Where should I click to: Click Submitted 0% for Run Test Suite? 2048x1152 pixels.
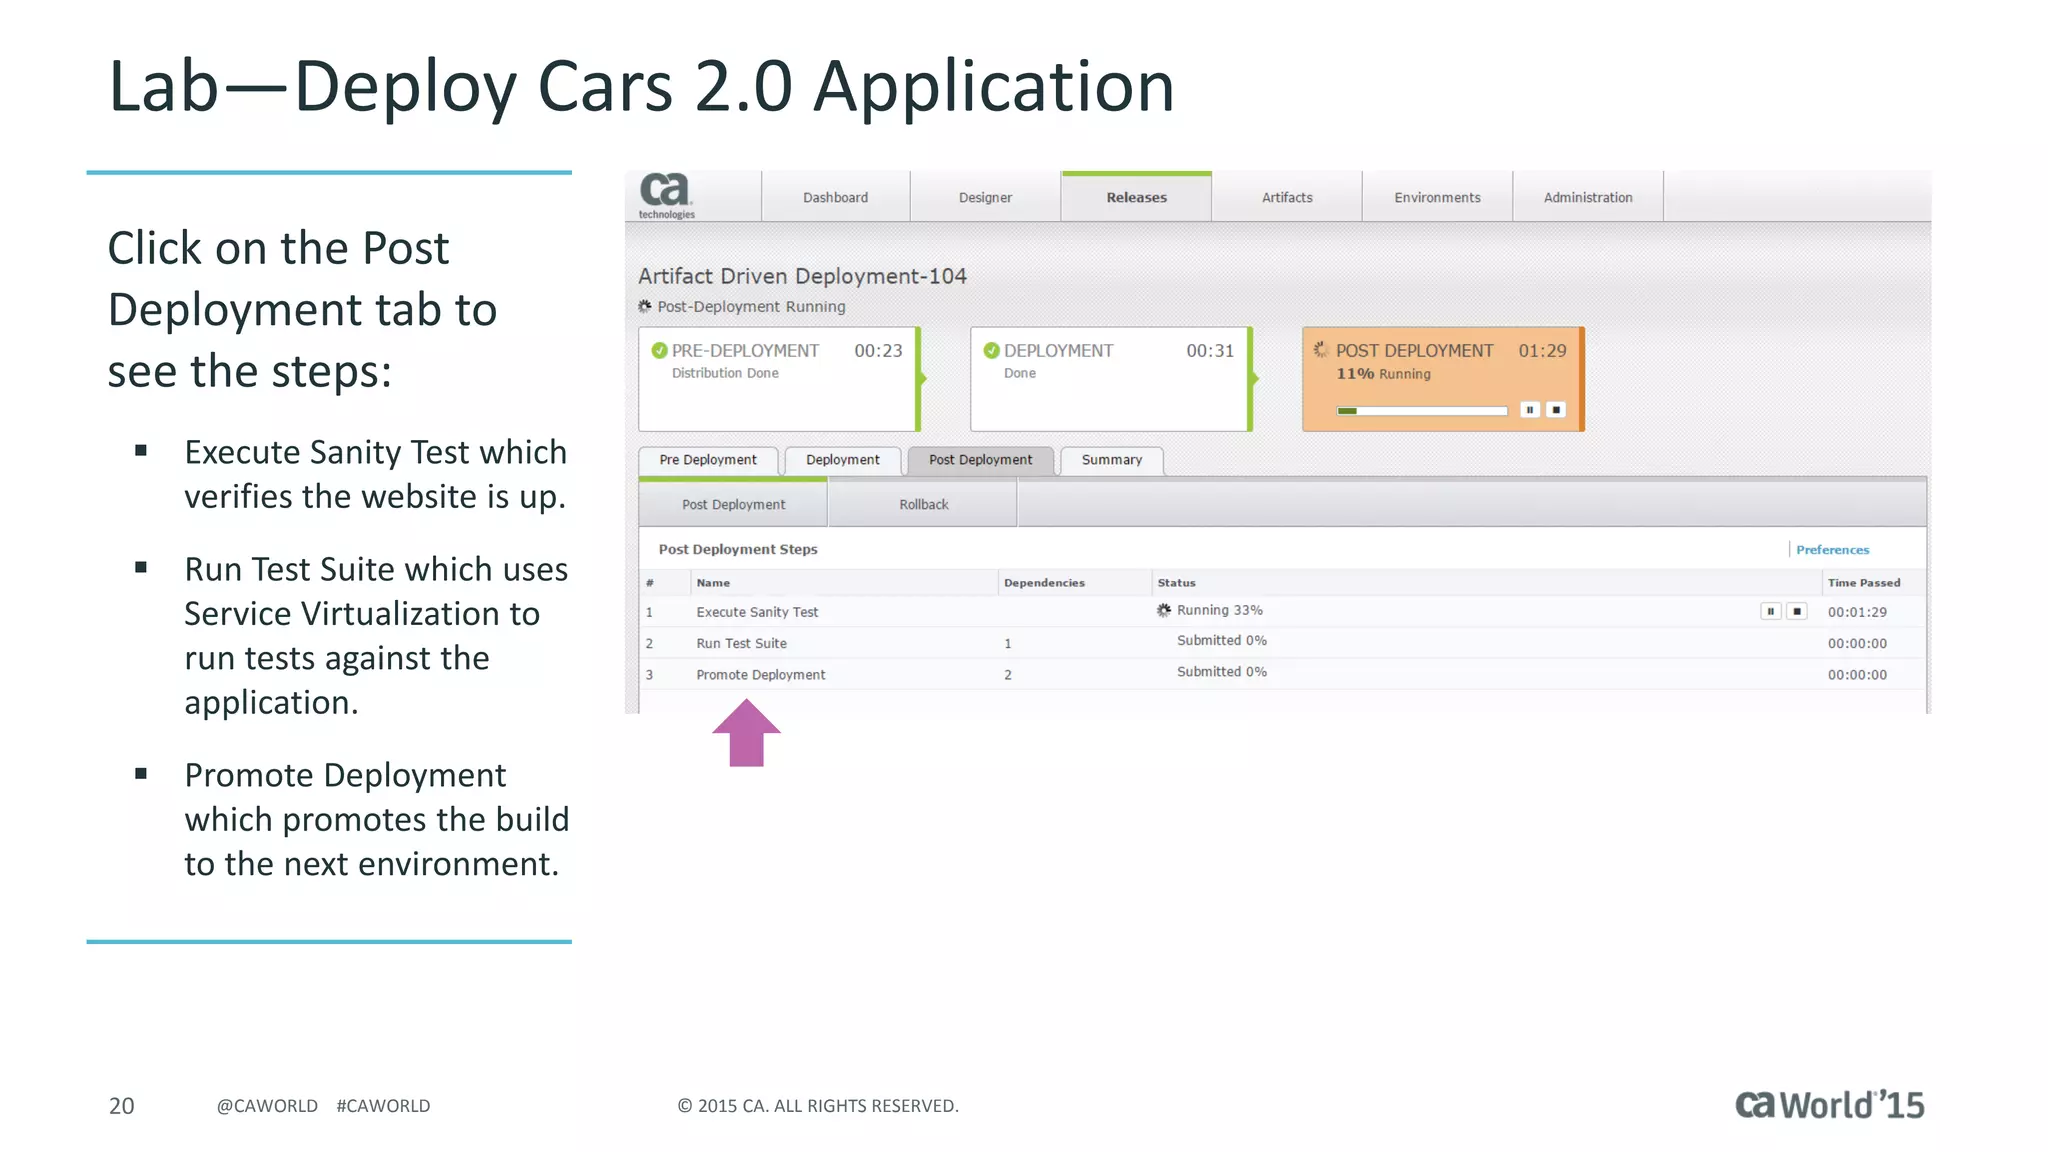[x=1221, y=640]
